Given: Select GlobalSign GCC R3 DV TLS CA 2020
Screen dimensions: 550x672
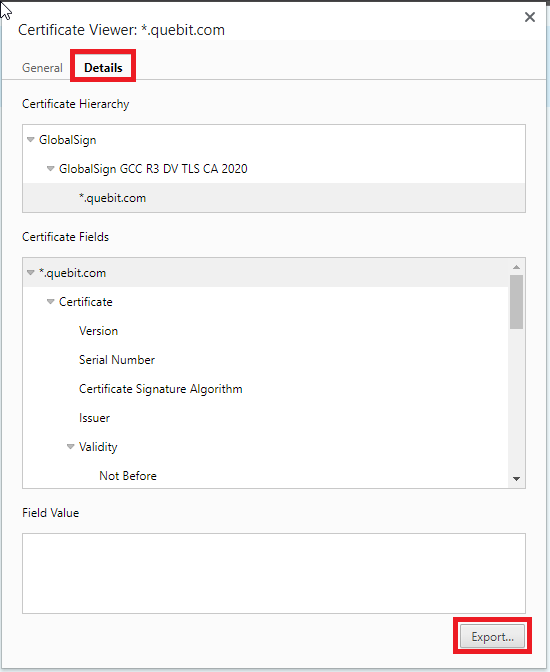Looking at the screenshot, I should 153,168.
